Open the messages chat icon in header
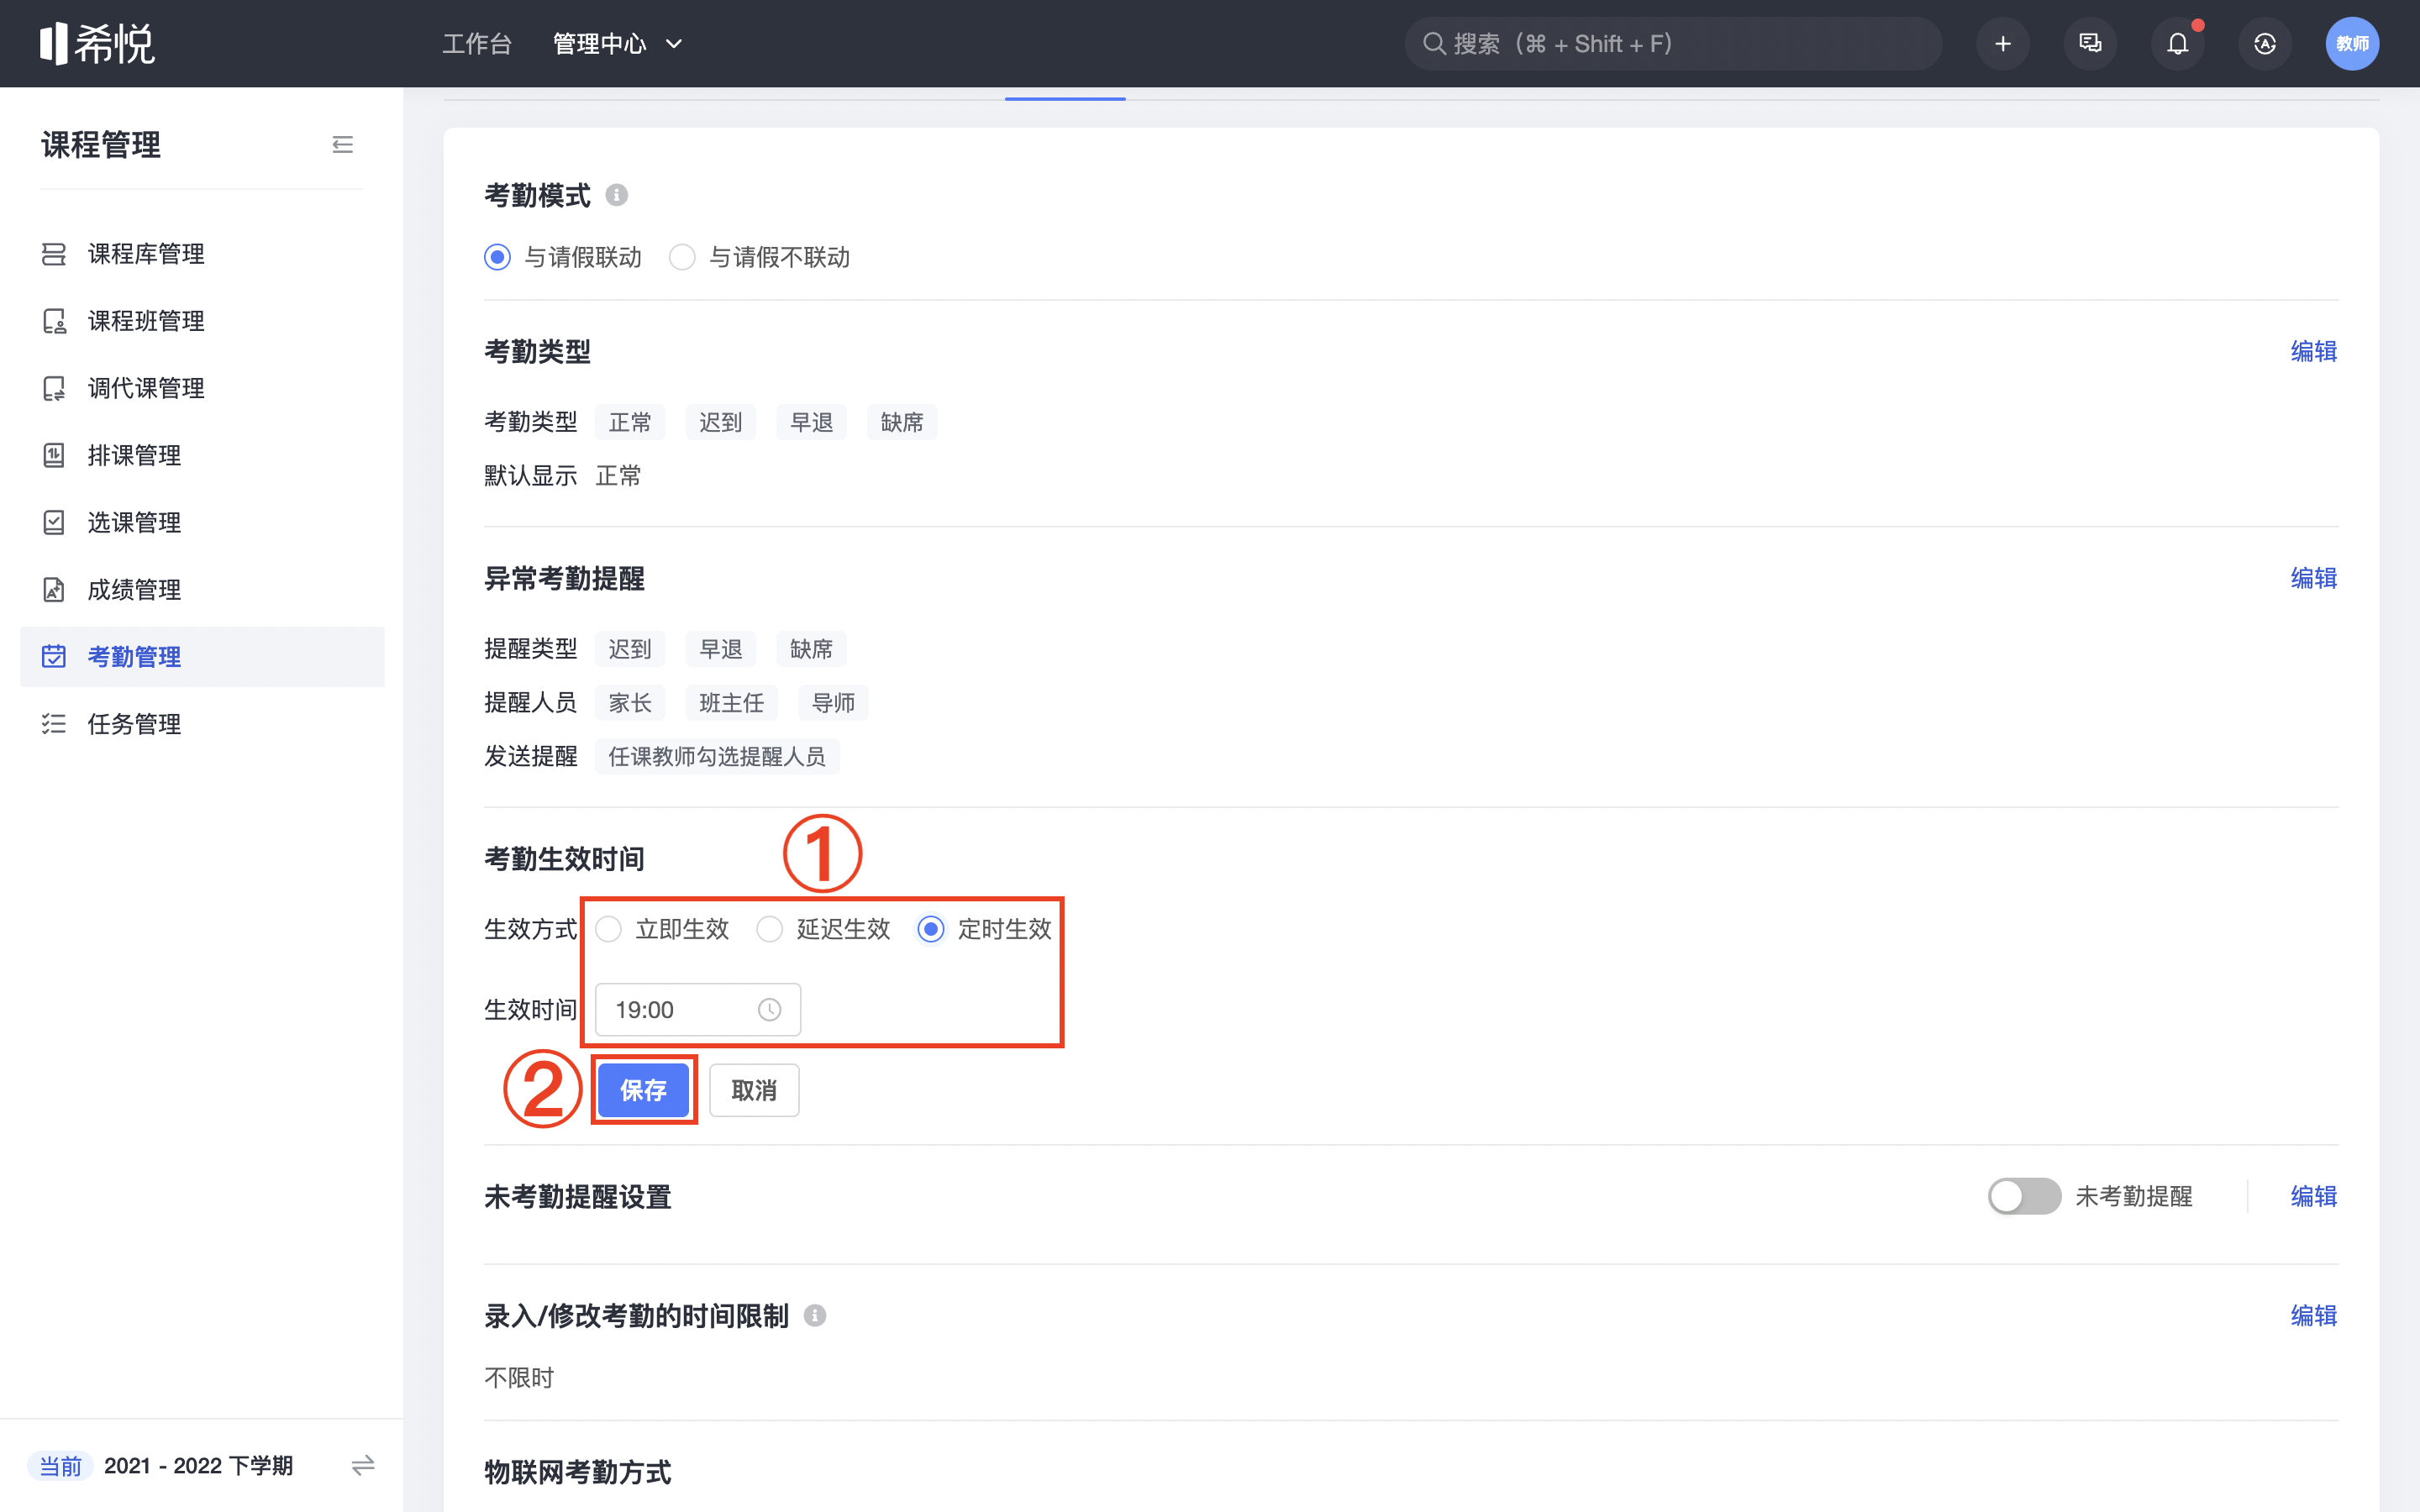The height and width of the screenshot is (1512, 2420). (2090, 44)
